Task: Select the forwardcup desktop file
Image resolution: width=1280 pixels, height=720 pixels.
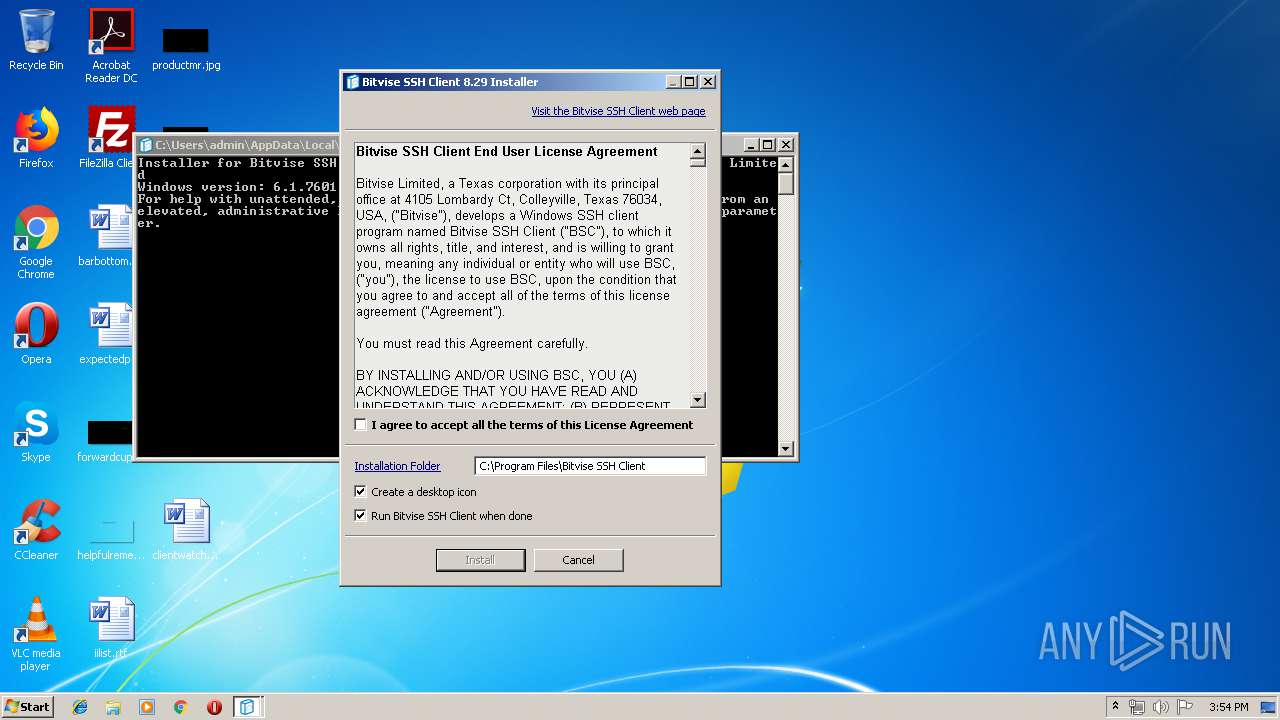Action: [106, 441]
